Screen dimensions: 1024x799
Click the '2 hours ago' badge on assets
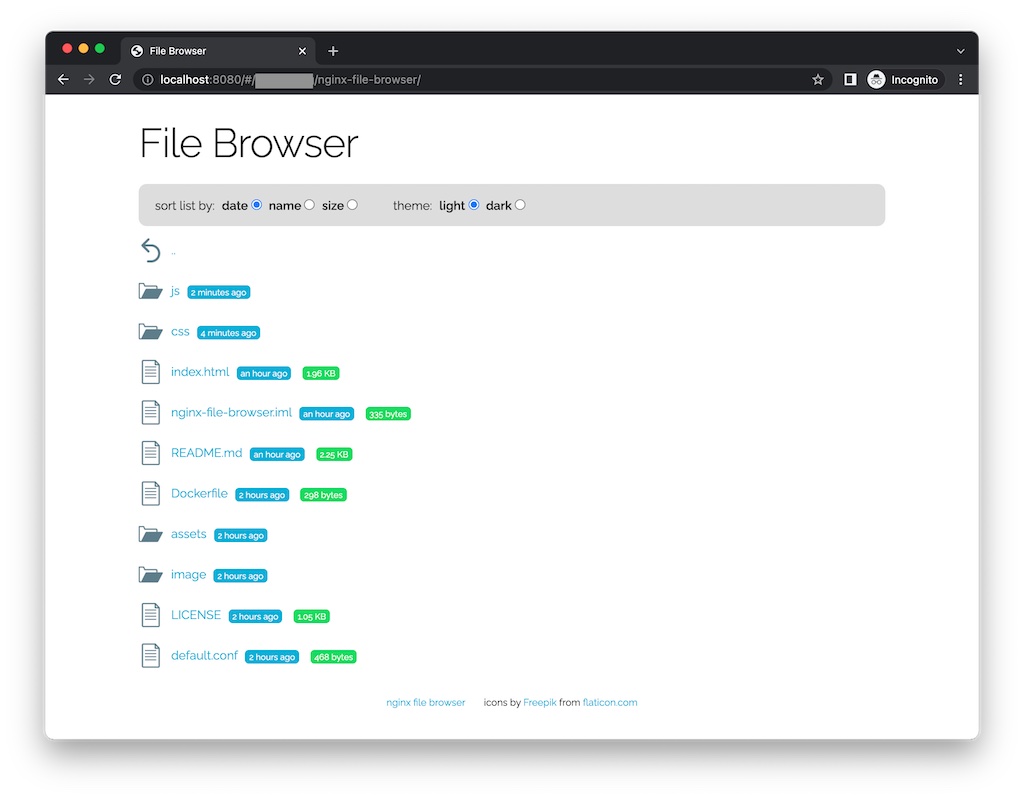[240, 535]
